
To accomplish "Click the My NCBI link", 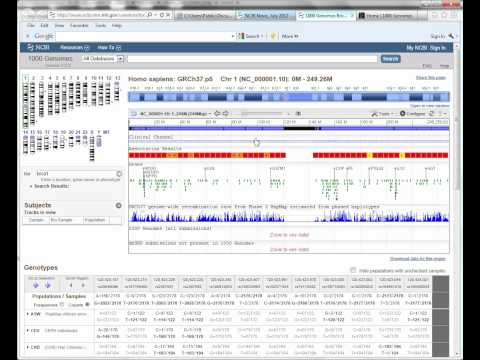I will click(x=416, y=48).
